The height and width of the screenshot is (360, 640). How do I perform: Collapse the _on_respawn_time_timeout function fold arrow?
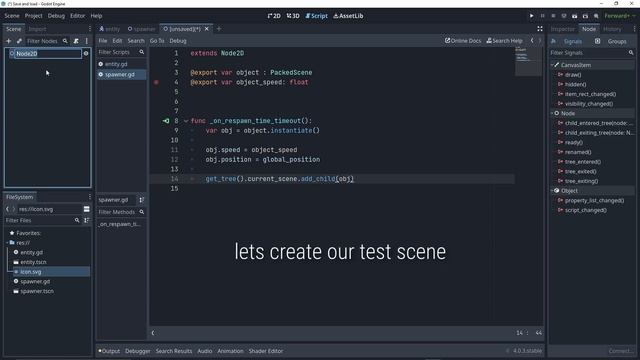tap(186, 121)
